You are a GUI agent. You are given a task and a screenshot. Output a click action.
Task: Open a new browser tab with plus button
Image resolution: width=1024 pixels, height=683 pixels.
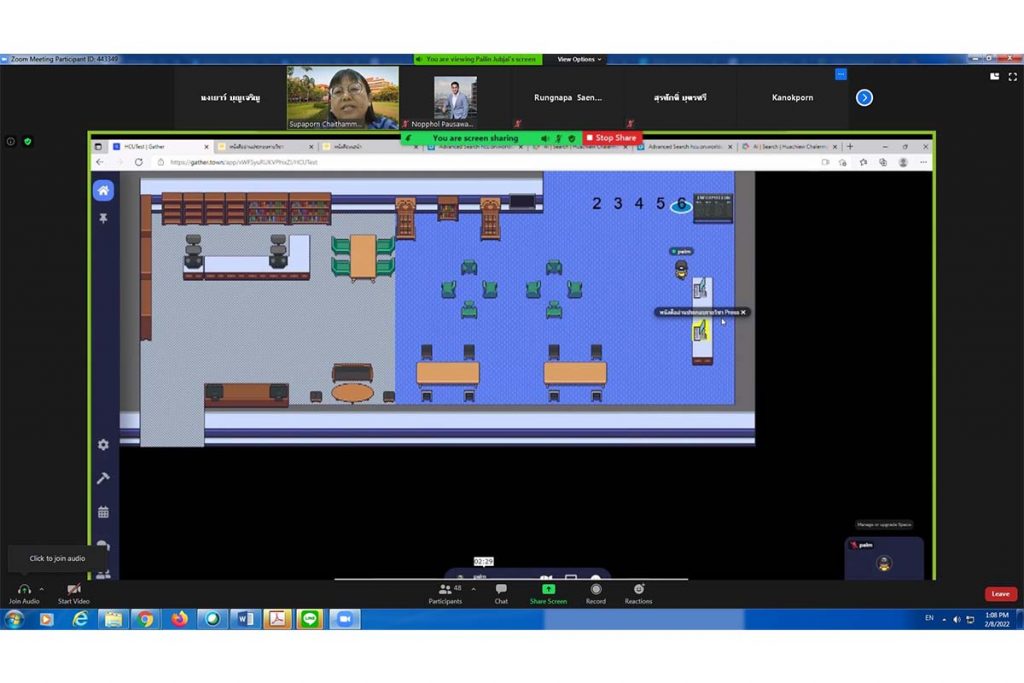click(848, 147)
